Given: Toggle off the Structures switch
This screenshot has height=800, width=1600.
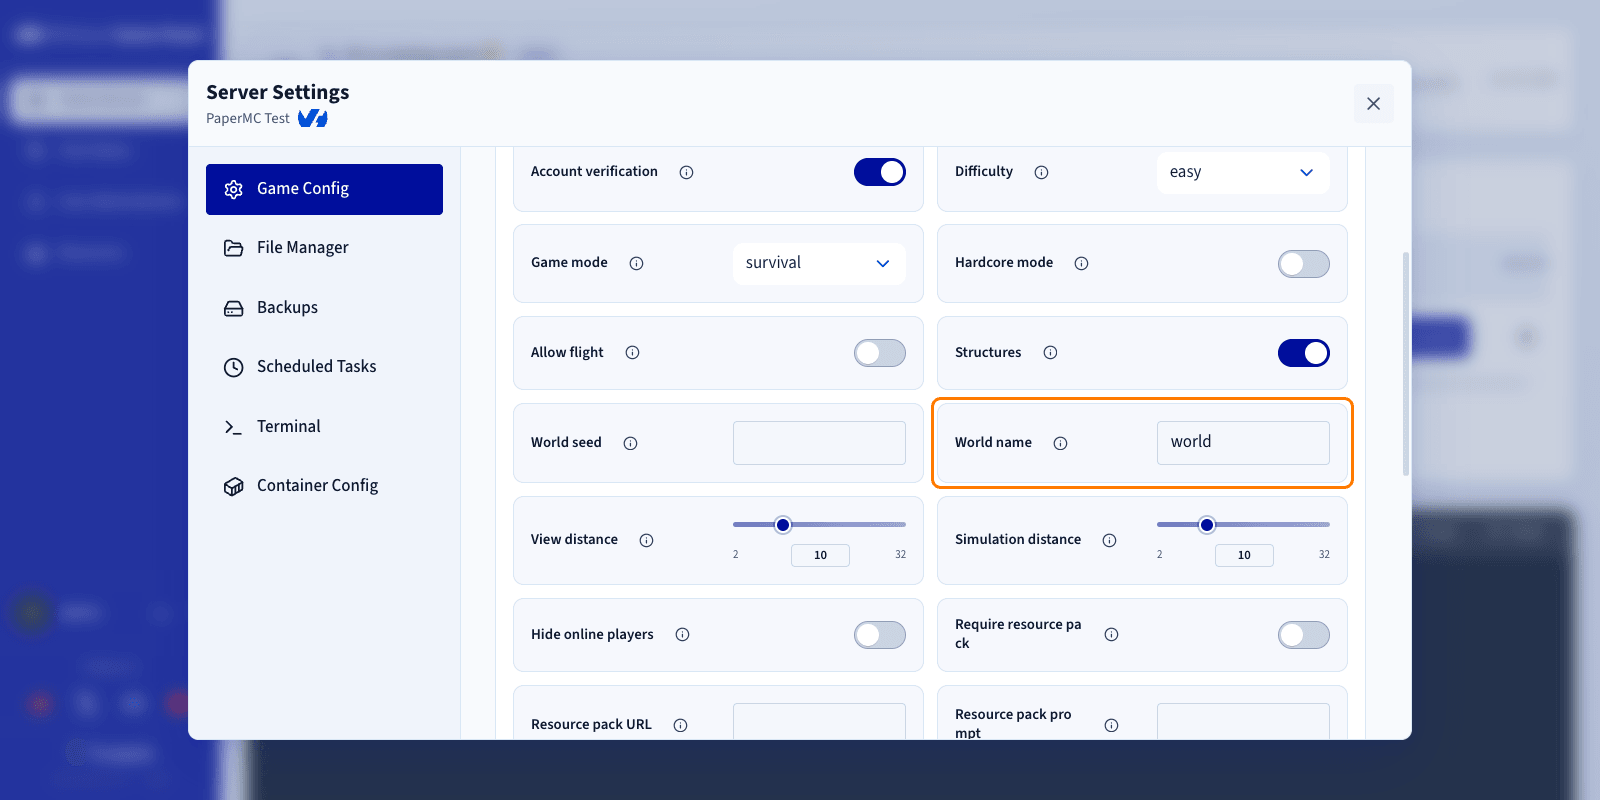Looking at the screenshot, I should click(x=1304, y=352).
